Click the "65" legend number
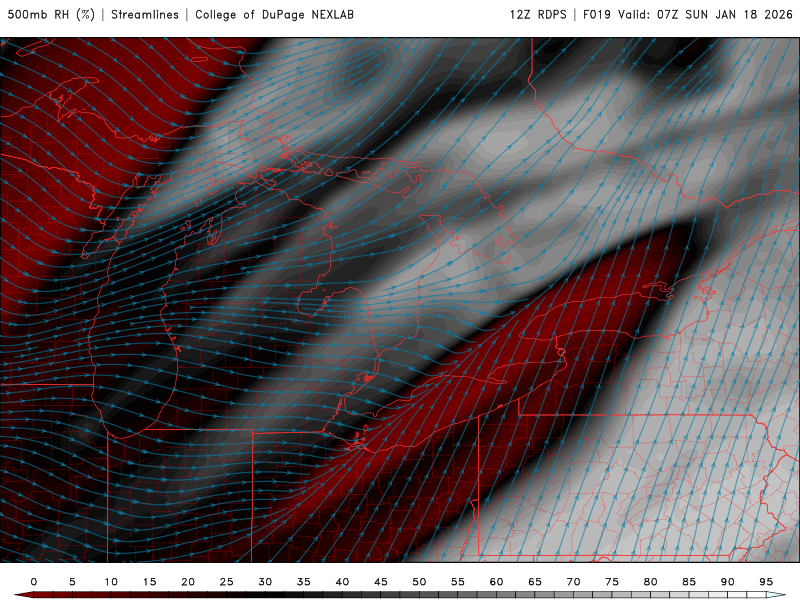 pos(535,582)
